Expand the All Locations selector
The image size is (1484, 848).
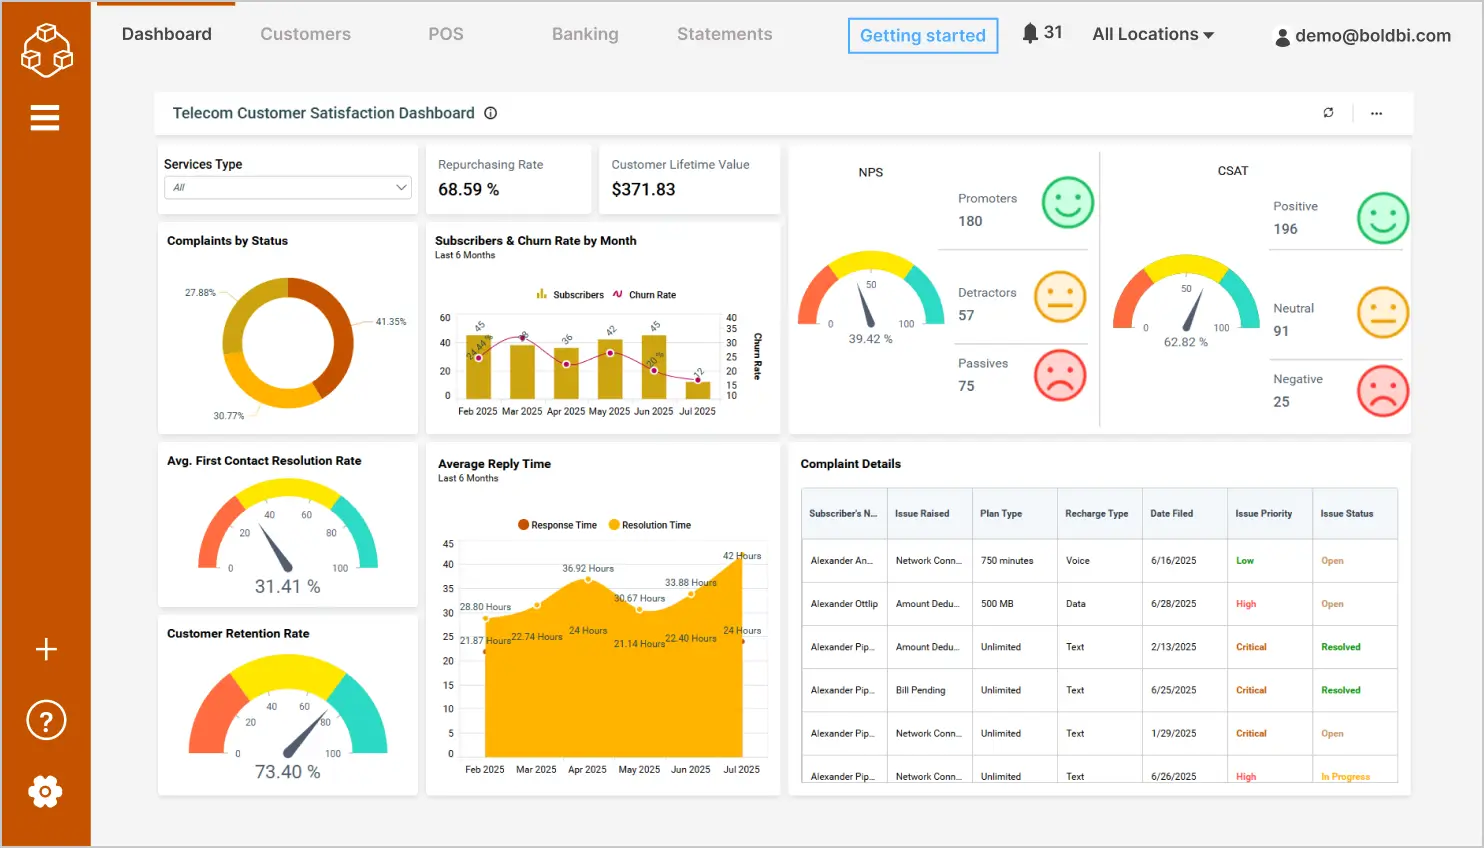click(1152, 33)
